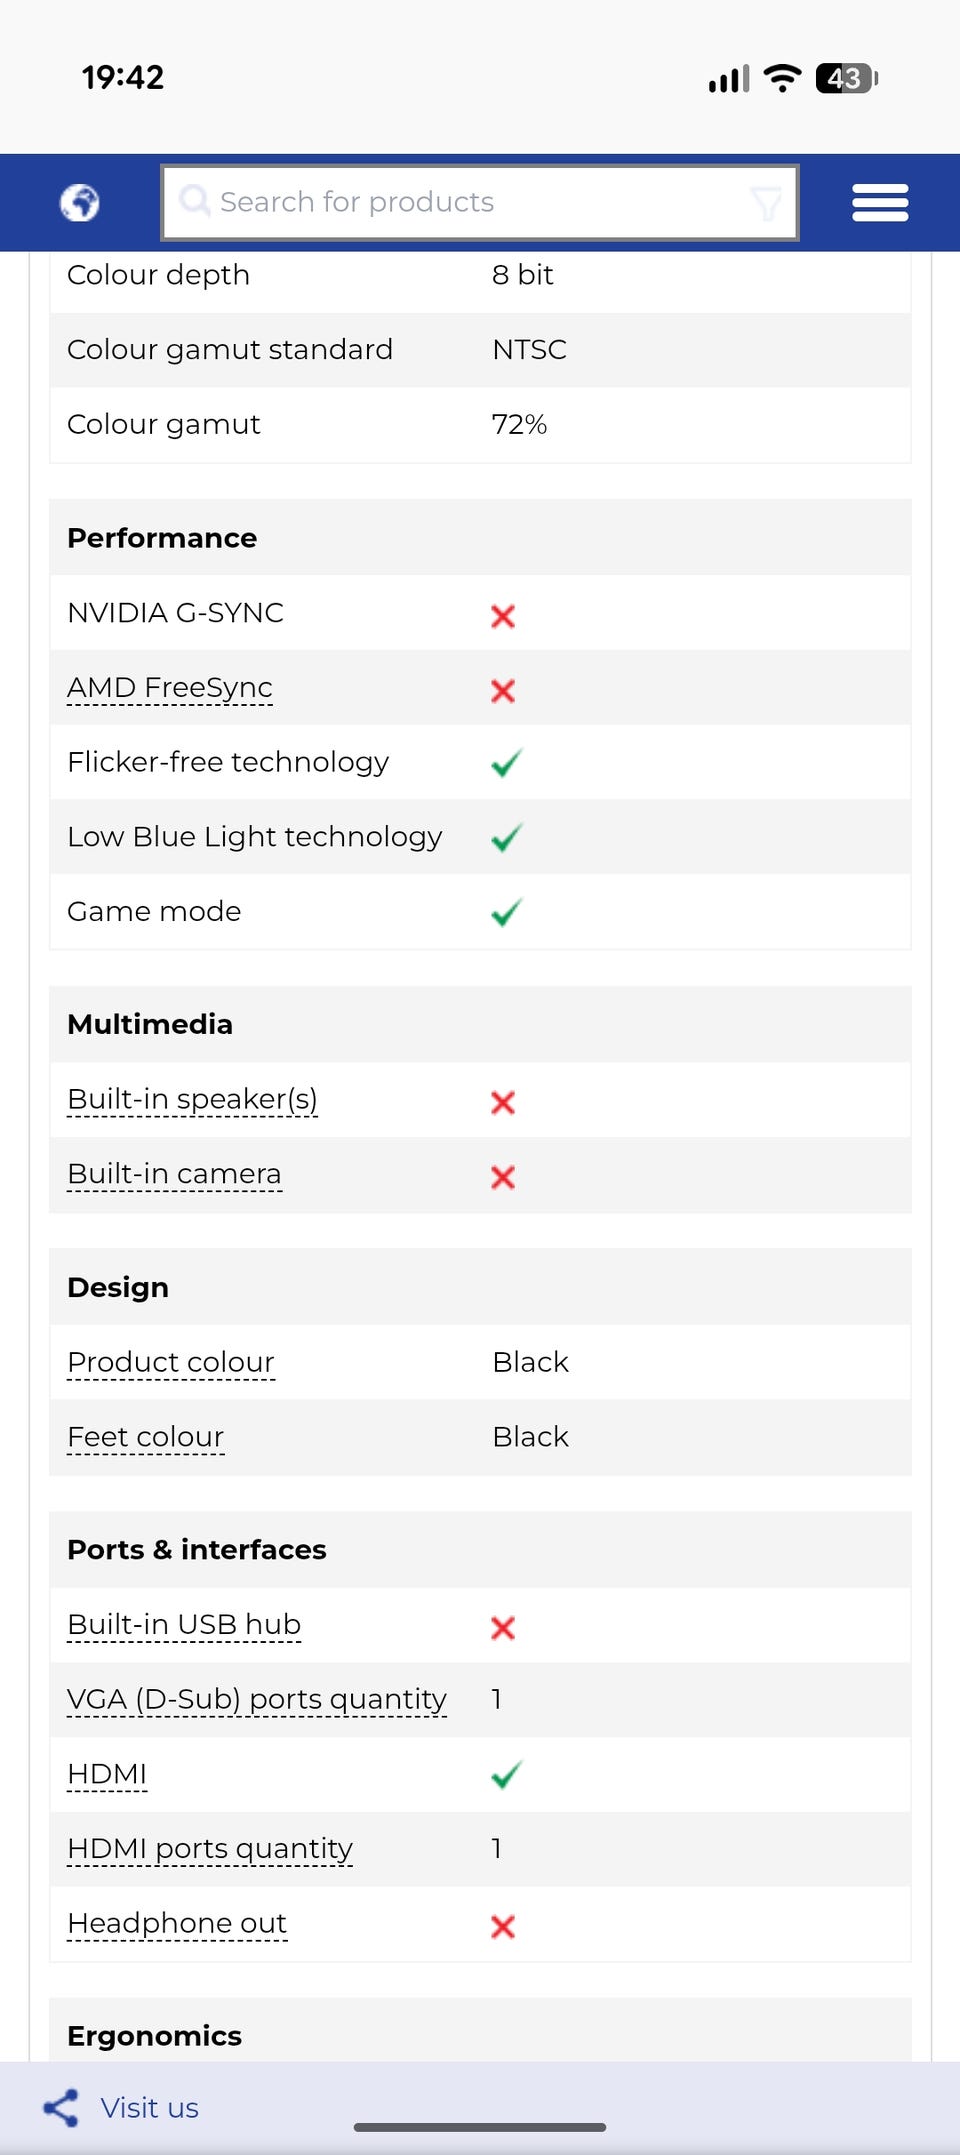Open the HDMI ports quantity definition
Screen dimensions: 960x2155
pyautogui.click(x=210, y=1849)
